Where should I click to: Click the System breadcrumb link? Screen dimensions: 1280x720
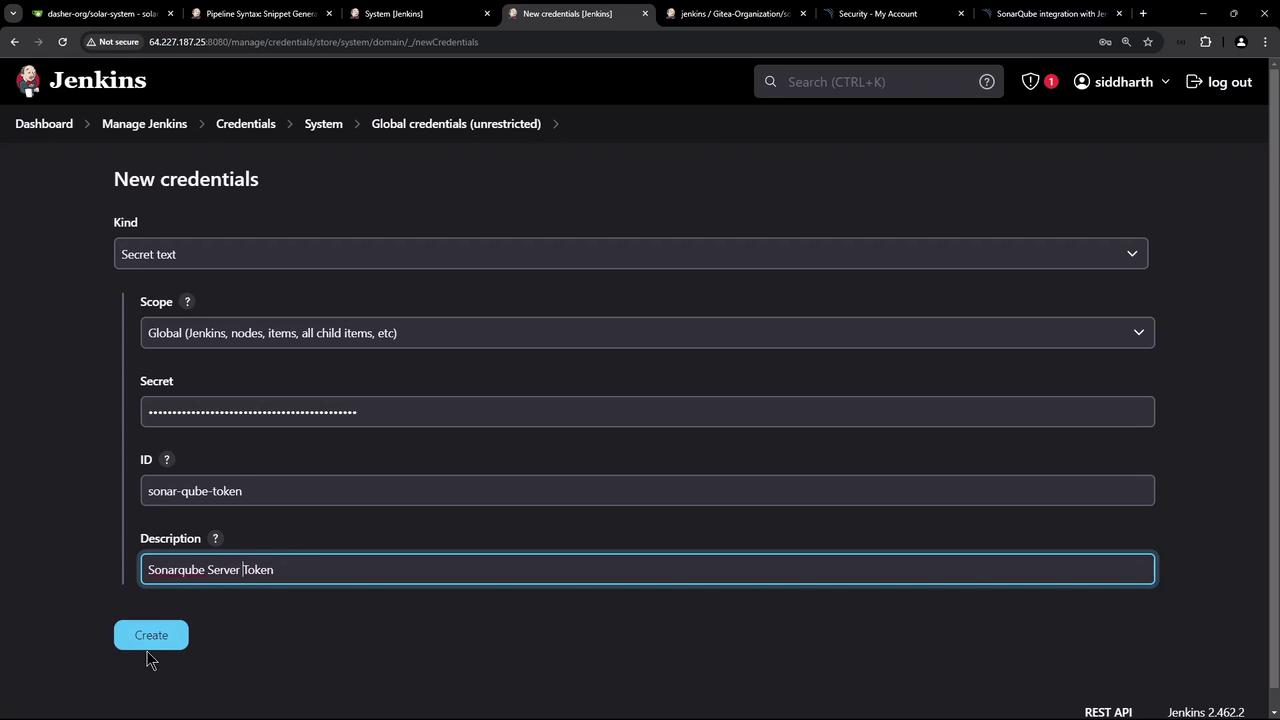point(323,124)
